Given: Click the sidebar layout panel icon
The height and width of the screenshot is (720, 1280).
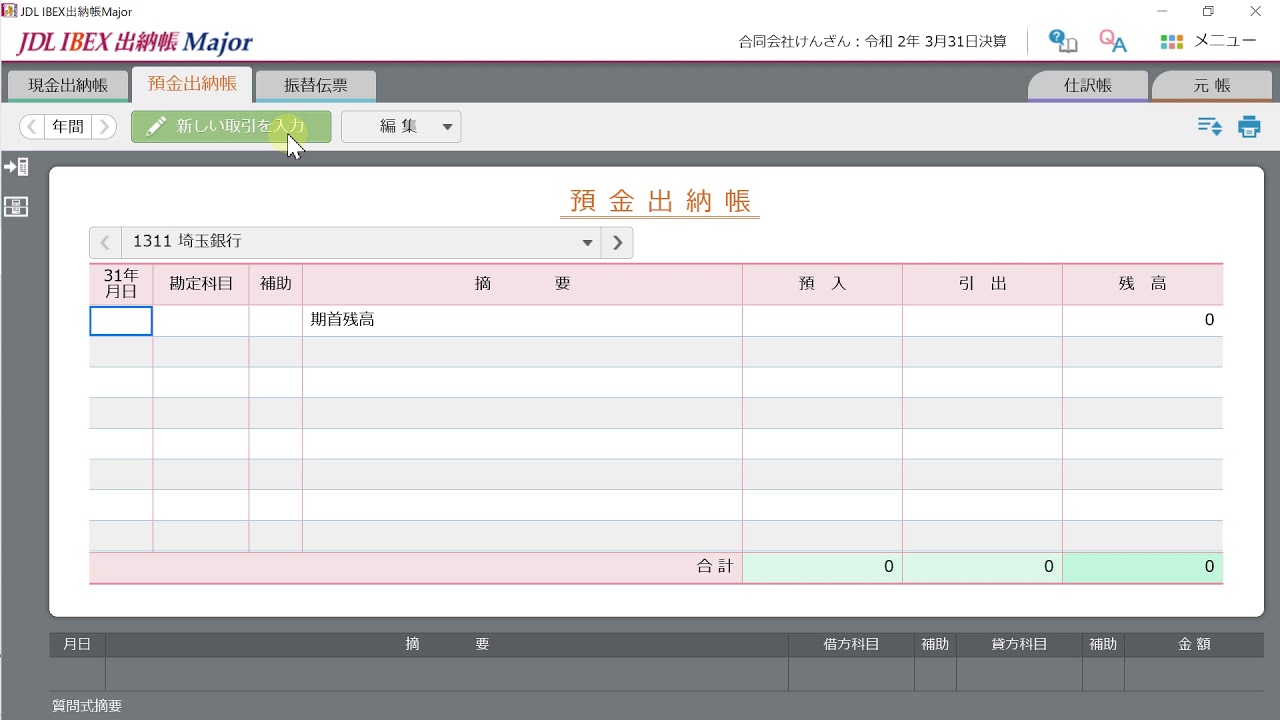Looking at the screenshot, I should (16, 207).
